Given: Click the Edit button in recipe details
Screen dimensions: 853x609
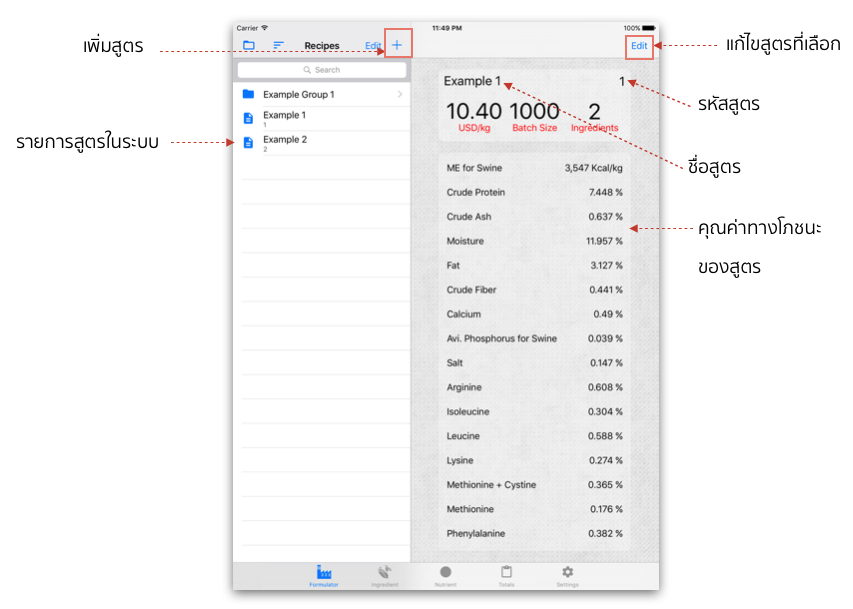Looking at the screenshot, I should pos(639,46).
